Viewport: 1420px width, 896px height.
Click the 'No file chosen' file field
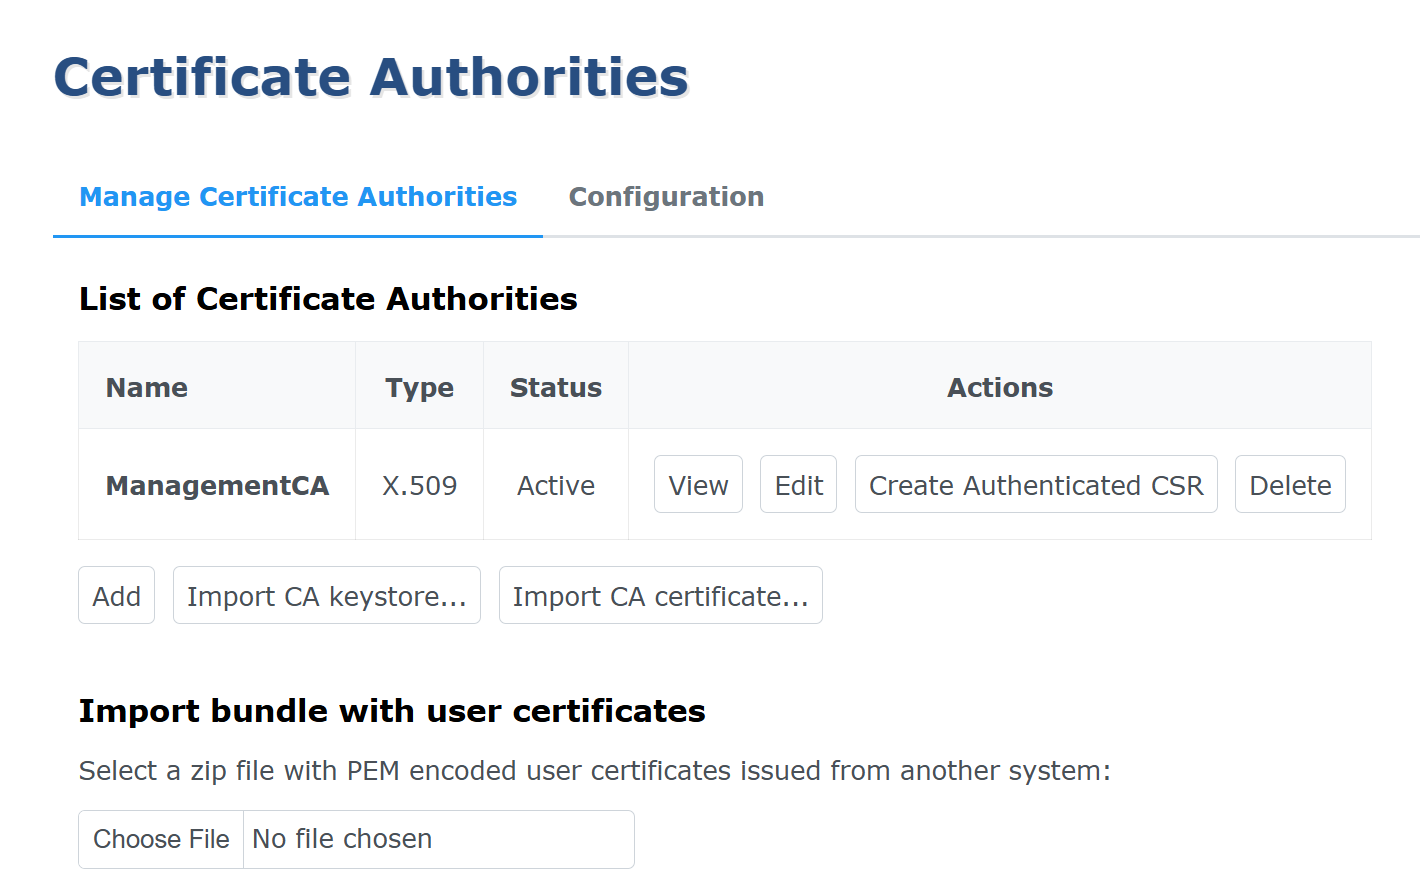click(438, 839)
